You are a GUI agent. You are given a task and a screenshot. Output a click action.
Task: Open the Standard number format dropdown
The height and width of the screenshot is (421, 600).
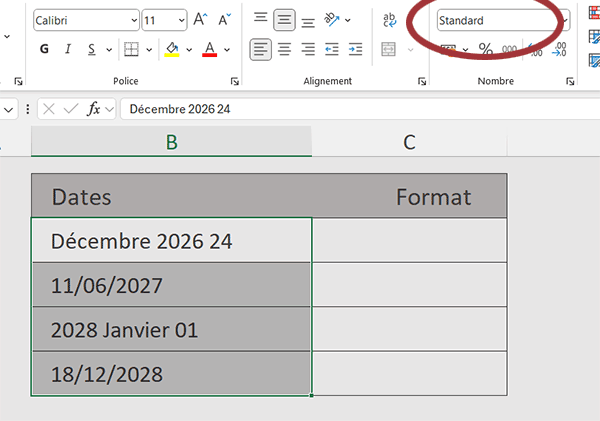(x=564, y=20)
